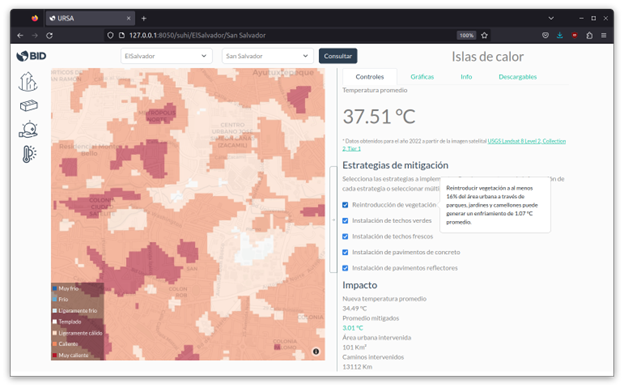The width and height of the screenshot is (624, 388).
Task: Click the page info icon in address bar
Action: click(122, 35)
